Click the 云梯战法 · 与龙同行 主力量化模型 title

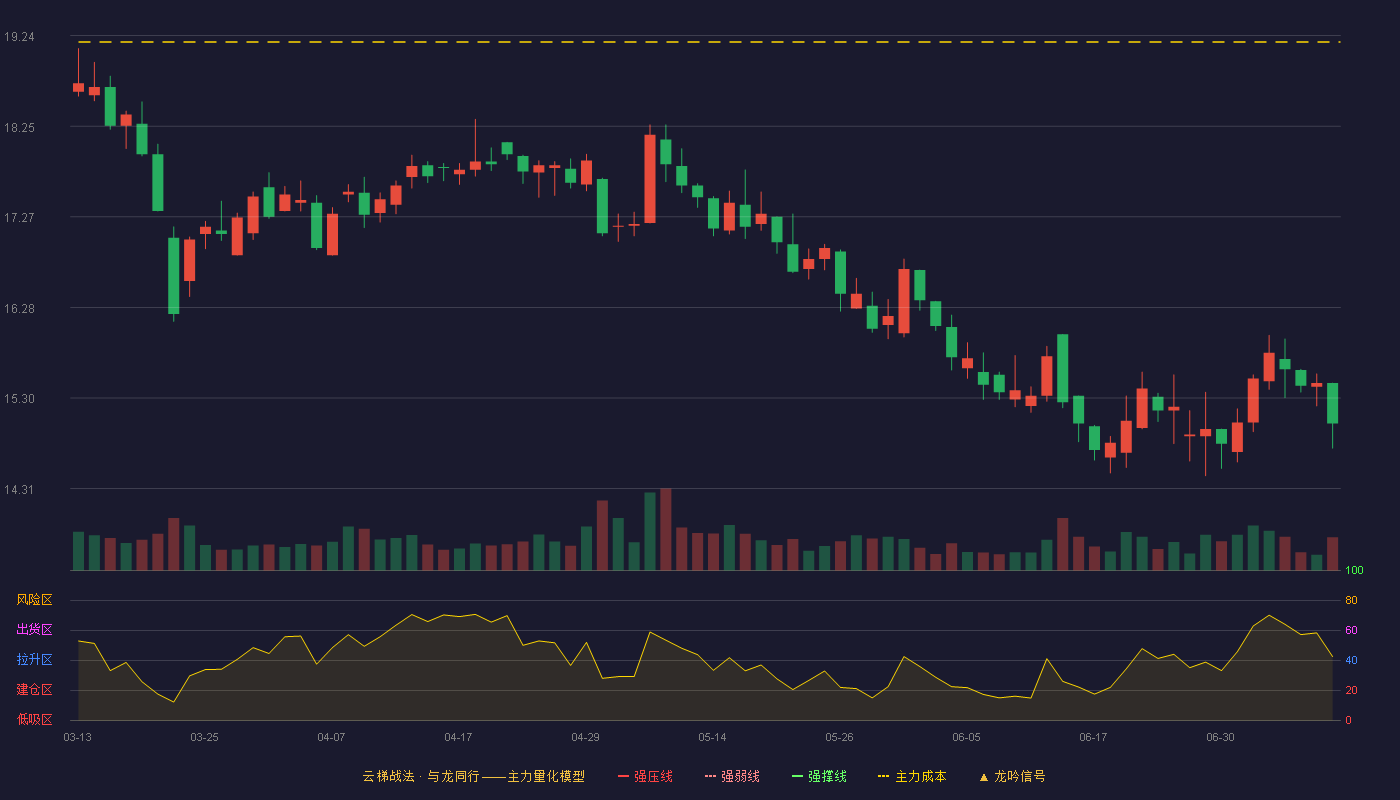(x=473, y=776)
